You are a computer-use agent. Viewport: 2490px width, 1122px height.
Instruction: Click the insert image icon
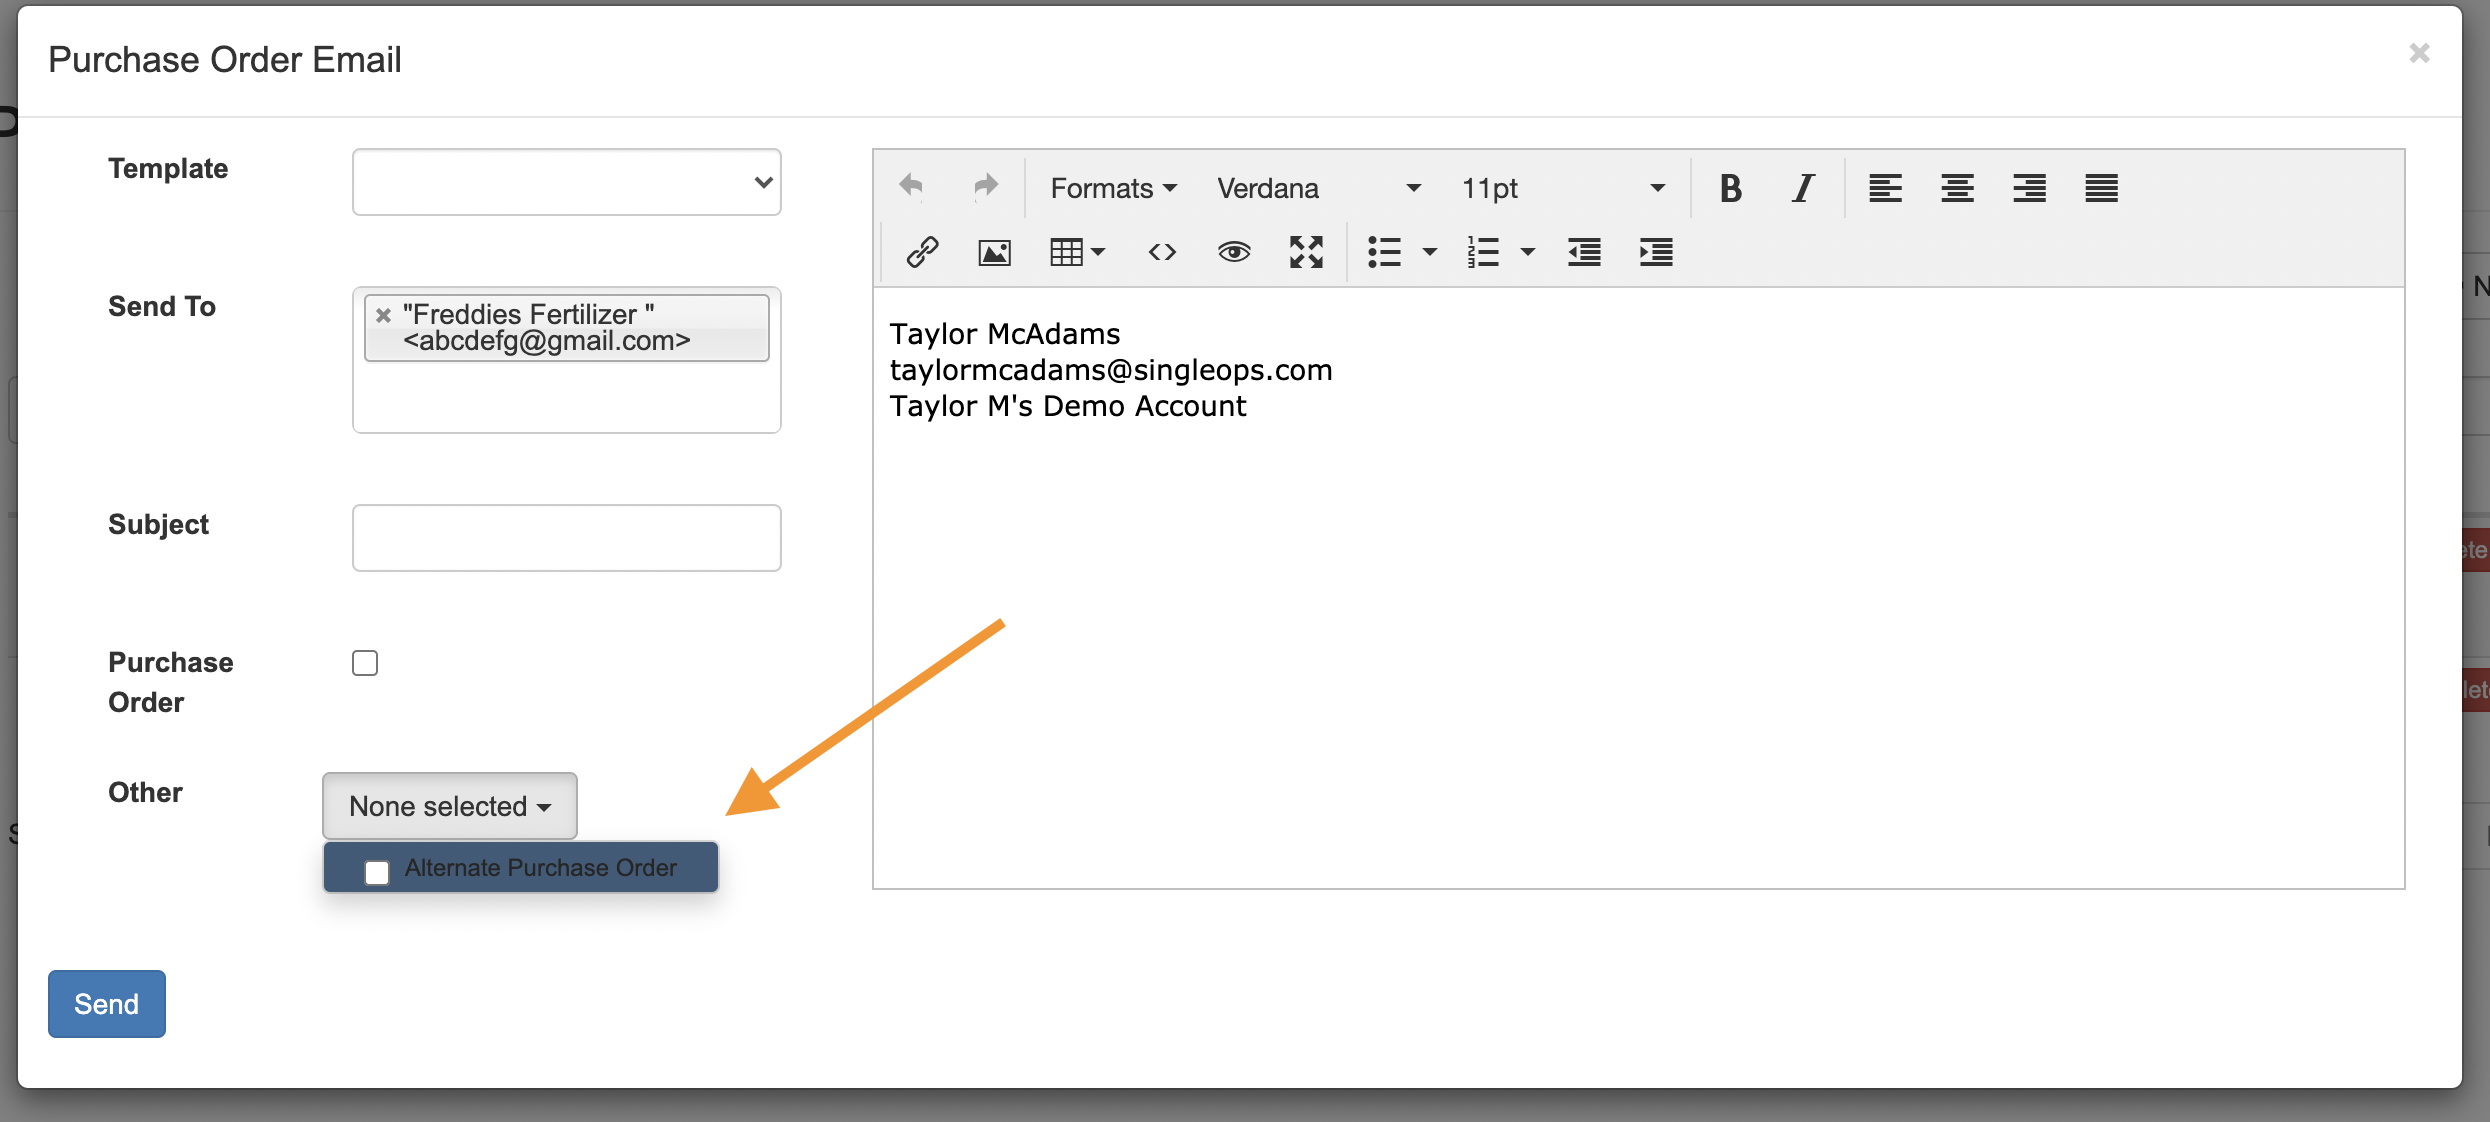[x=994, y=252]
